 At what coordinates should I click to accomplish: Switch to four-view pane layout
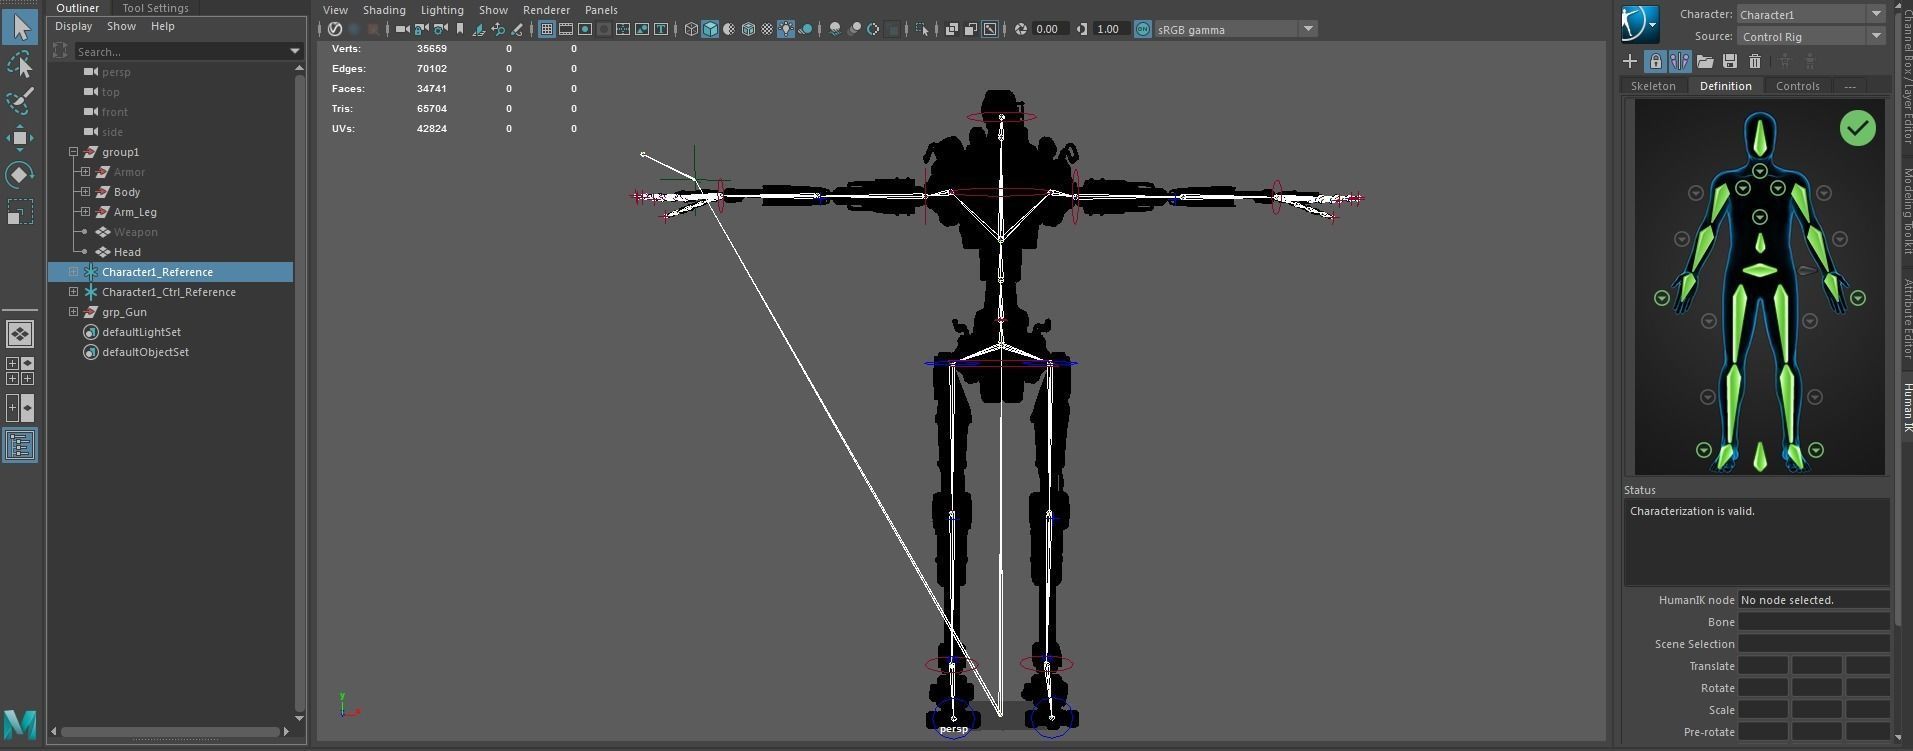pos(20,371)
